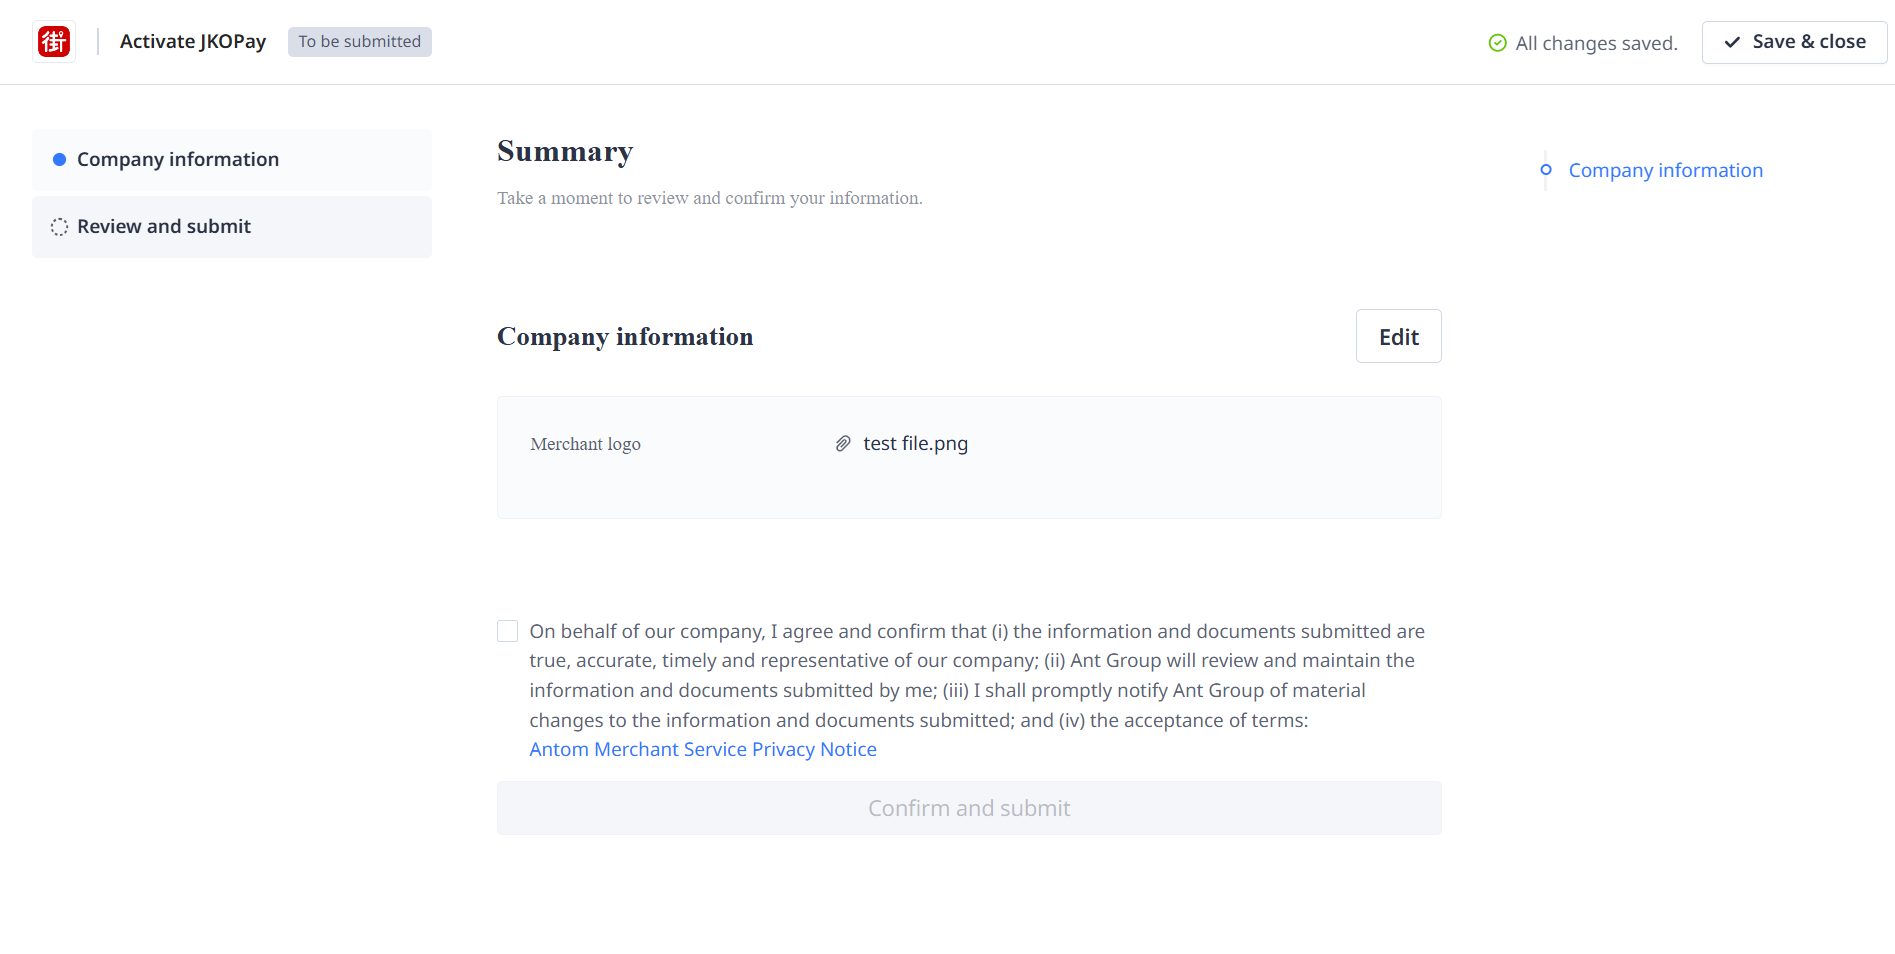Click the green saved-status check icon
Viewport: 1895px width, 954px height.
(x=1497, y=43)
